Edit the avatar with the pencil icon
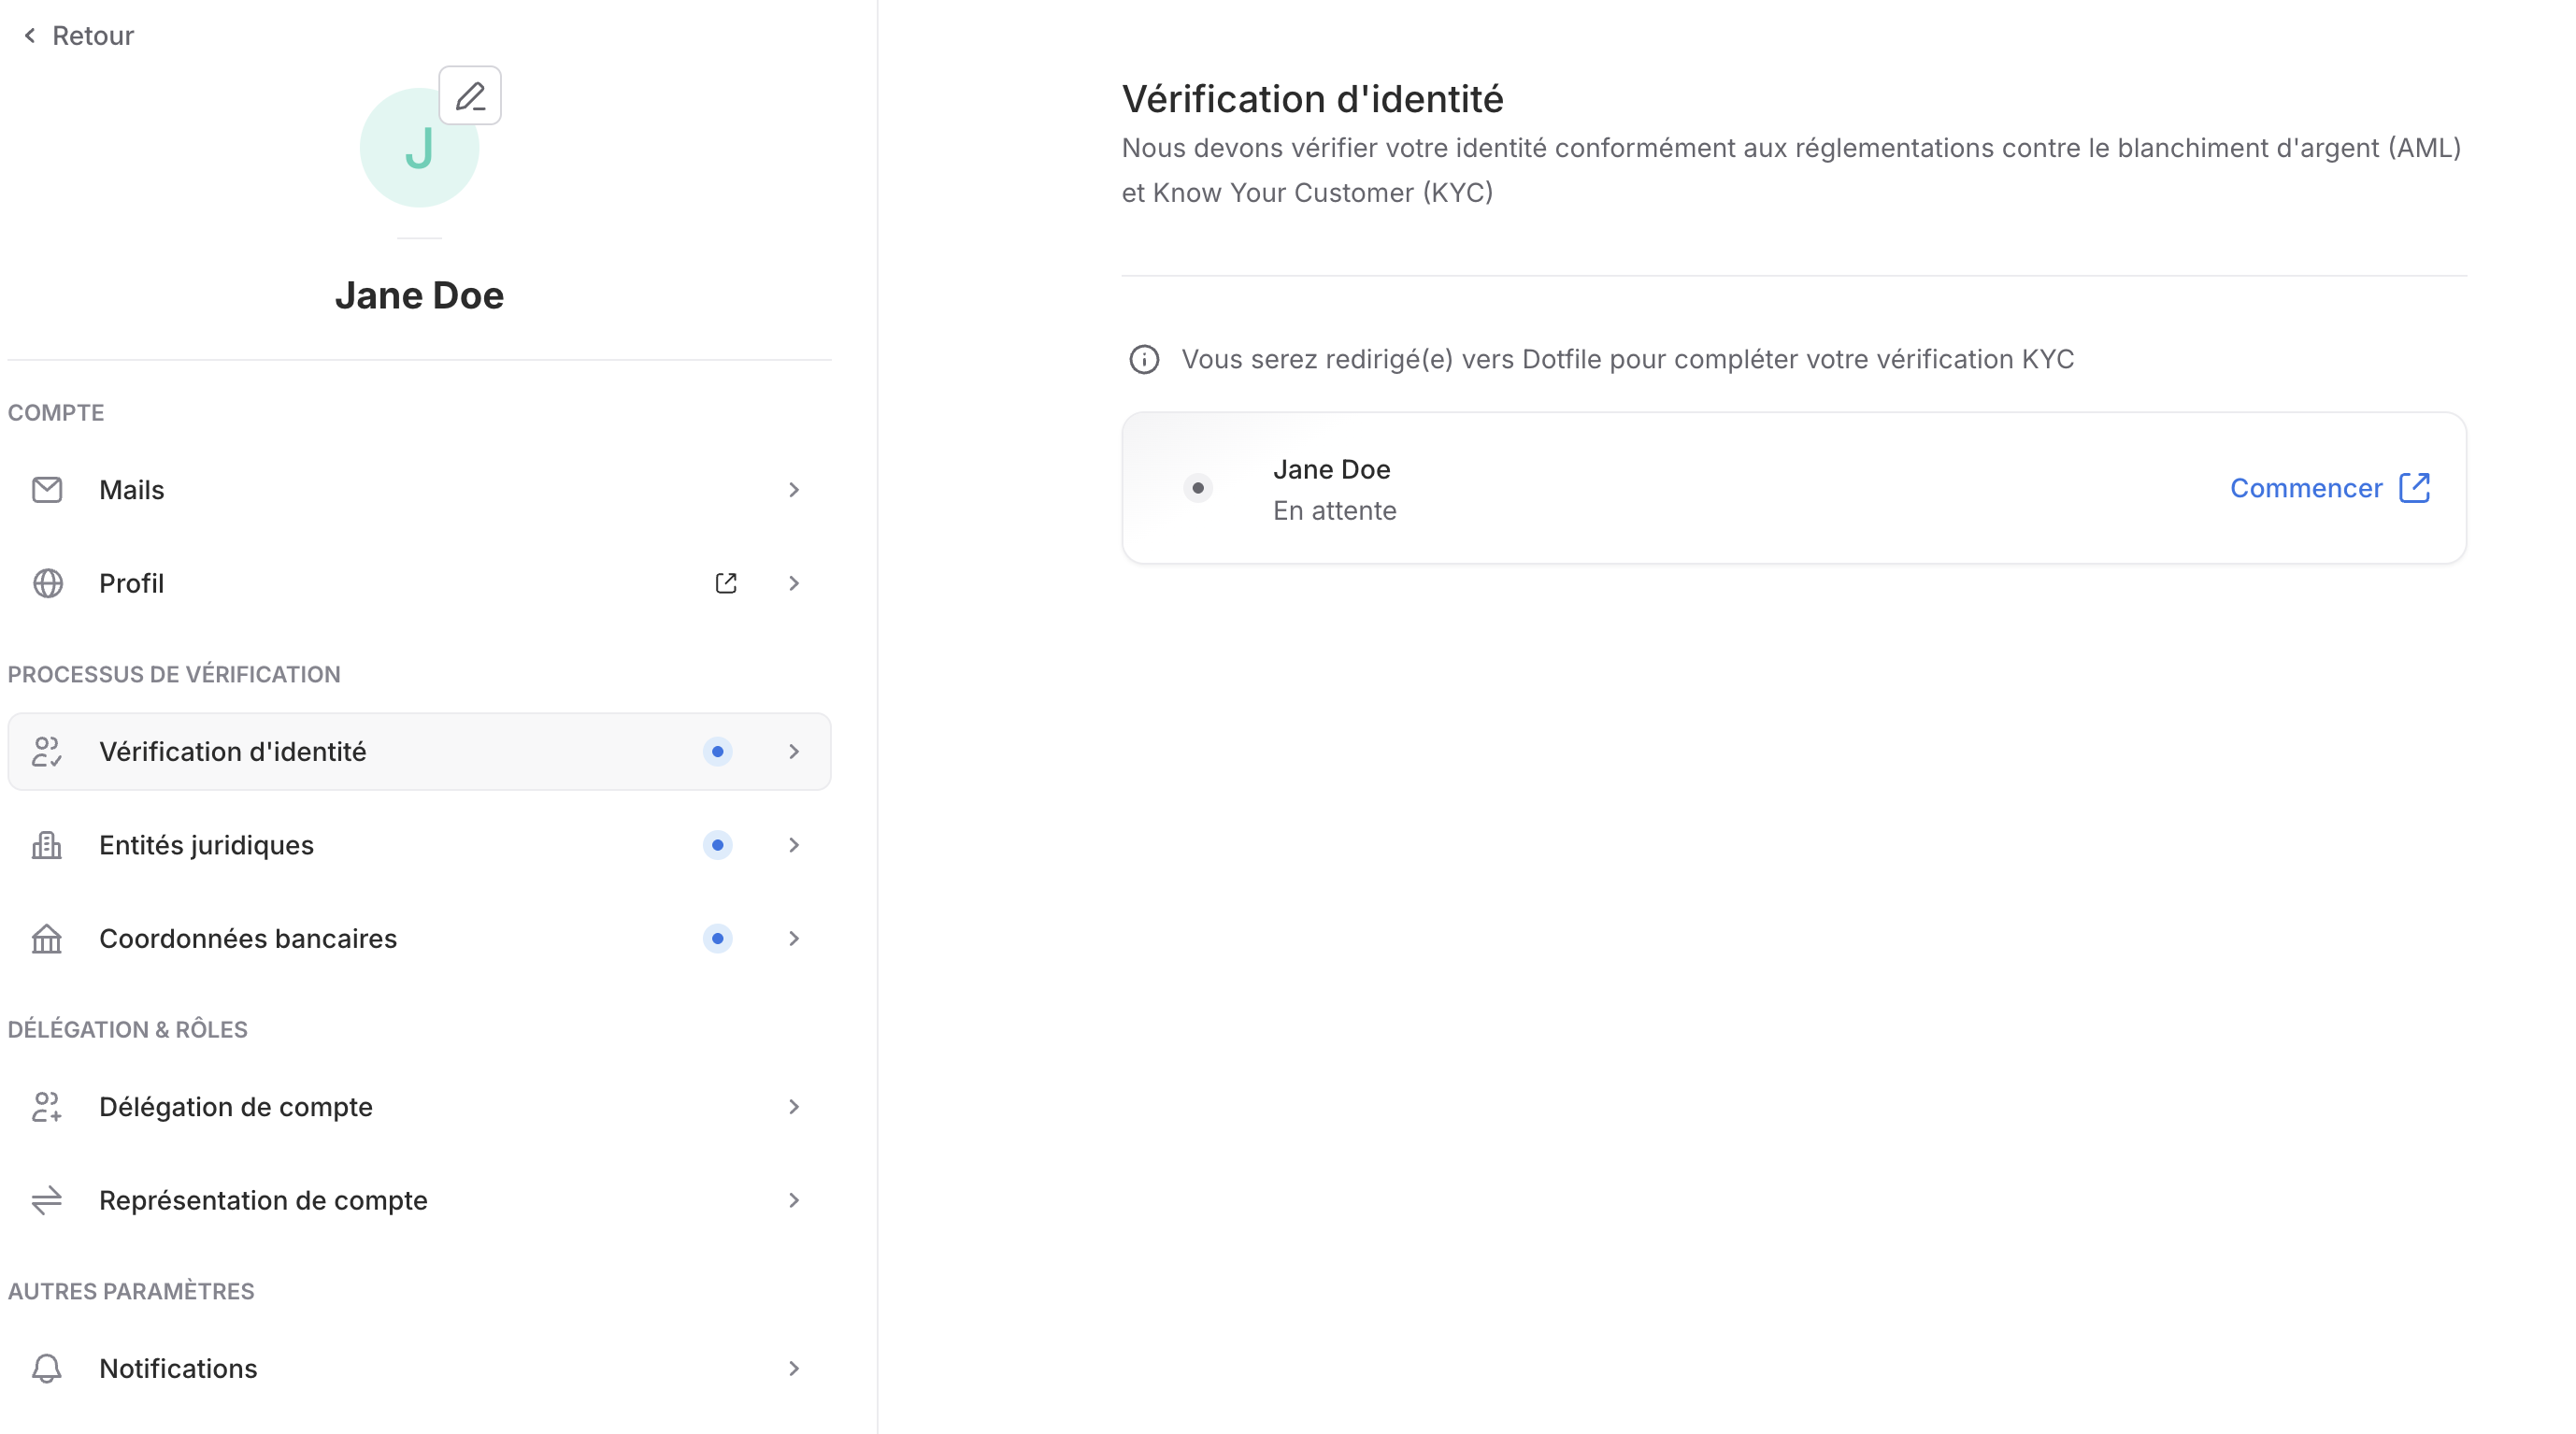 470,96
